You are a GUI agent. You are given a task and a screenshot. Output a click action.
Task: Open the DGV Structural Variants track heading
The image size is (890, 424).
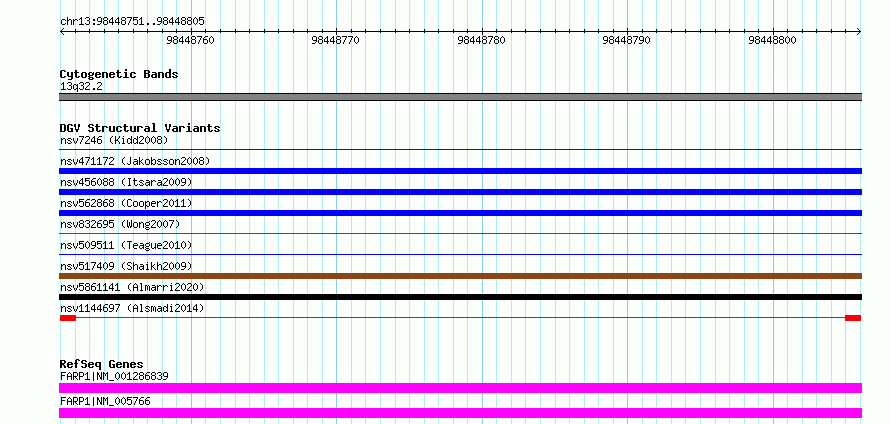pyautogui.click(x=140, y=128)
